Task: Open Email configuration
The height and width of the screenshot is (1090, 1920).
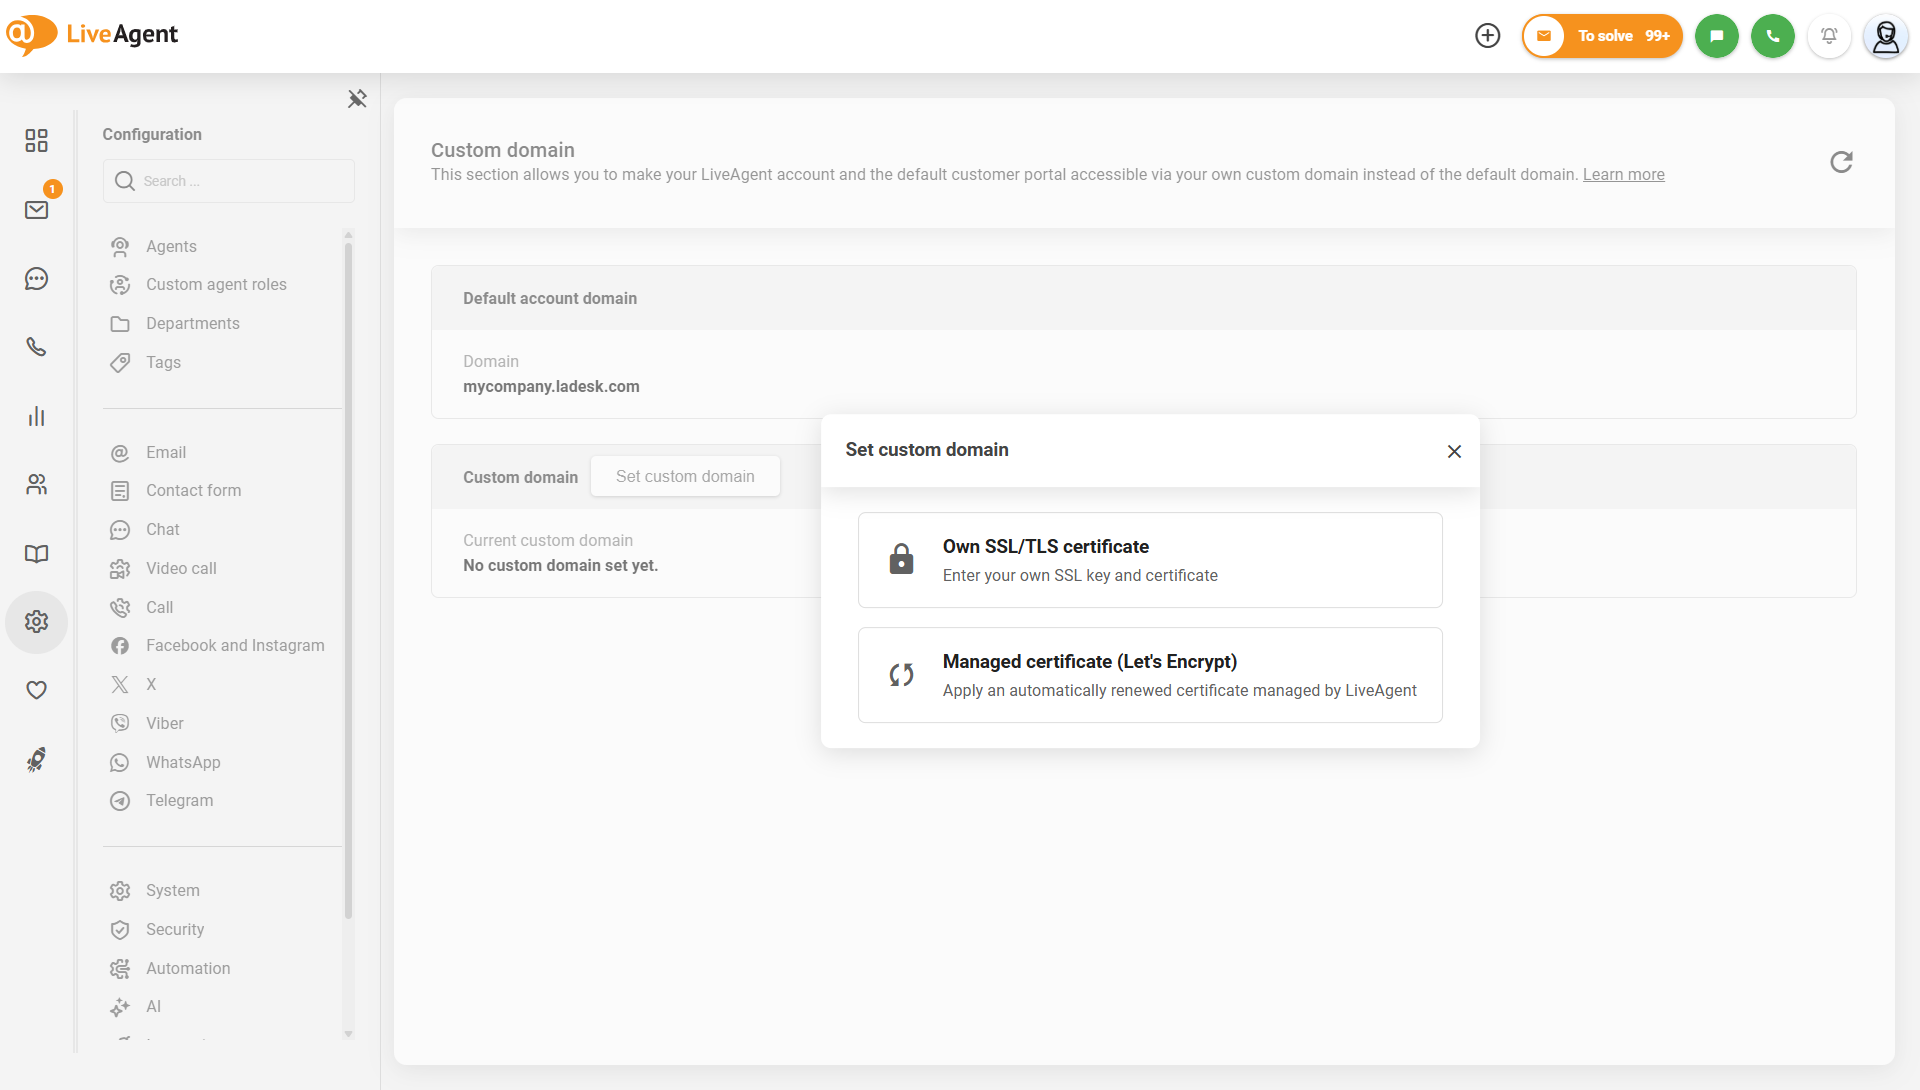Action: pyautogui.click(x=166, y=453)
